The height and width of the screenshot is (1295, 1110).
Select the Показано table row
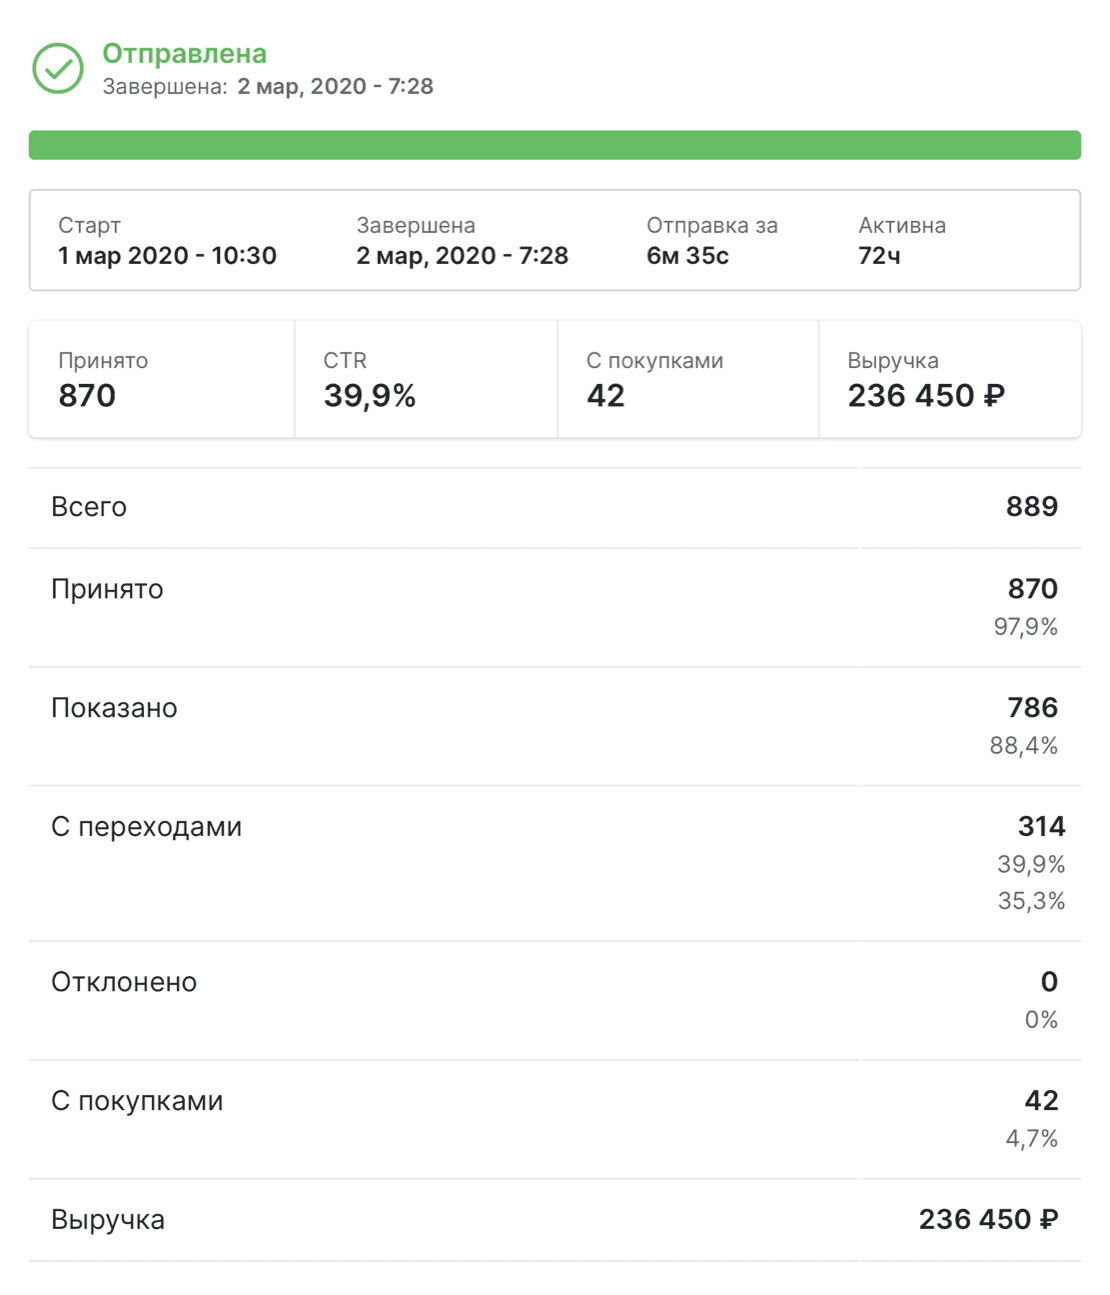click(555, 727)
